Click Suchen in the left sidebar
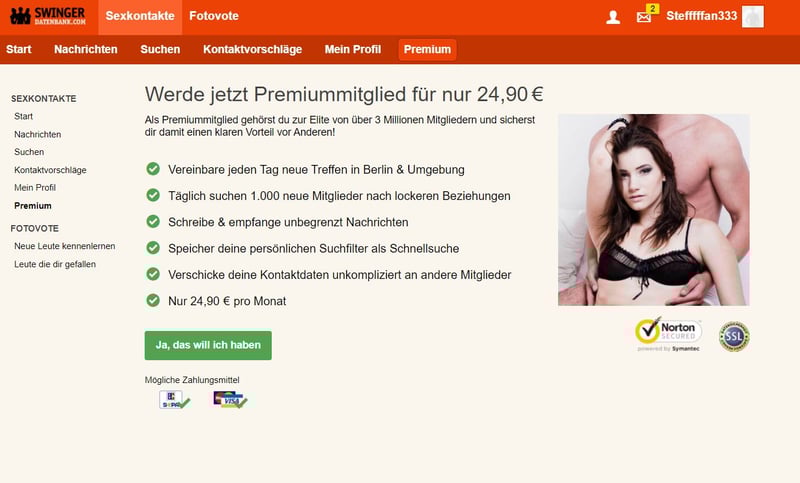This screenshot has width=800, height=483. click(x=29, y=152)
